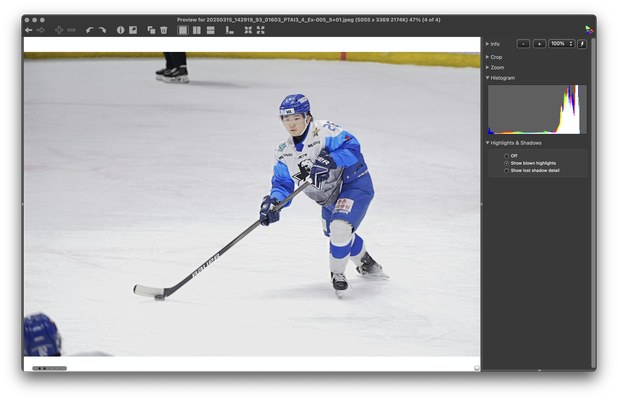Click the dotted indicator bar below image
This screenshot has width=618, height=400.
pos(49,368)
